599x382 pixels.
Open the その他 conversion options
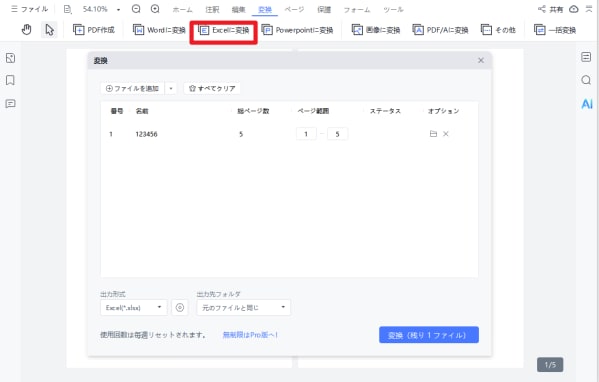point(498,30)
